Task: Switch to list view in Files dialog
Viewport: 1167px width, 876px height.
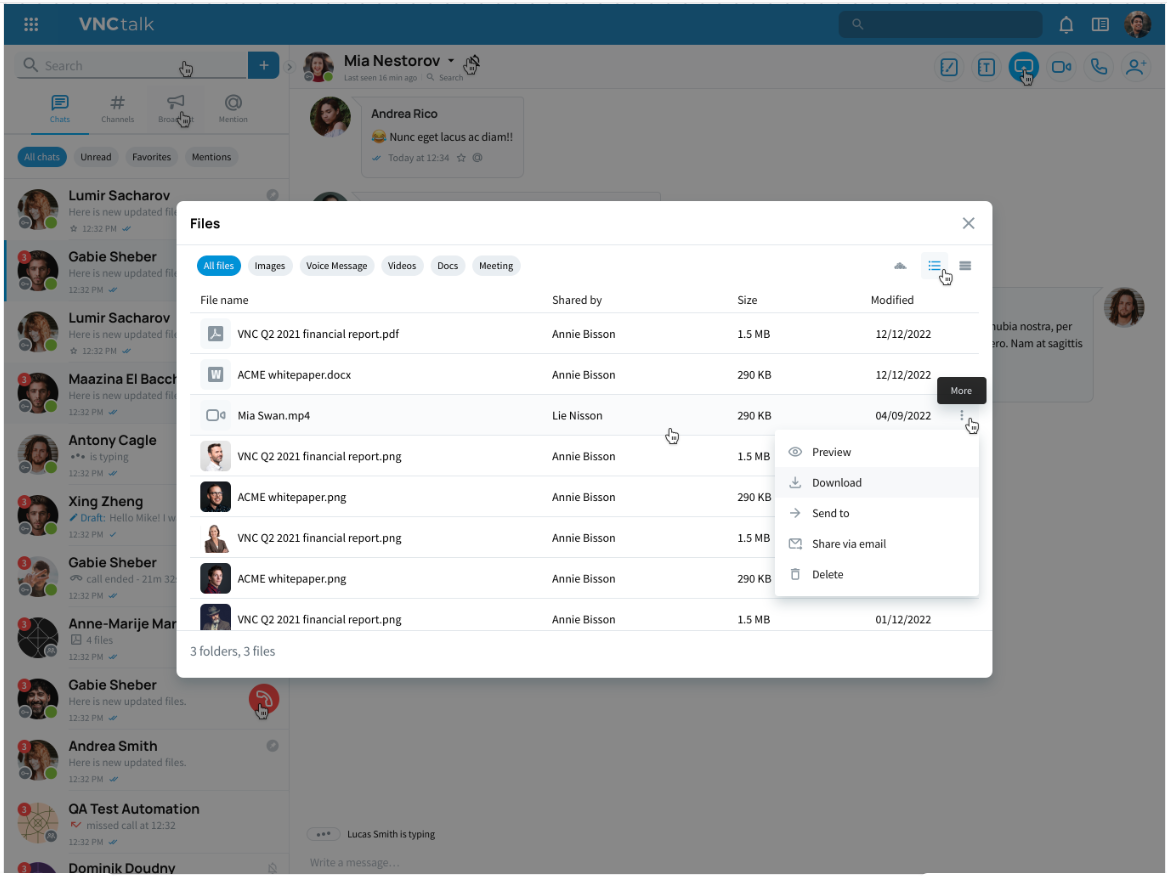Action: 934,266
